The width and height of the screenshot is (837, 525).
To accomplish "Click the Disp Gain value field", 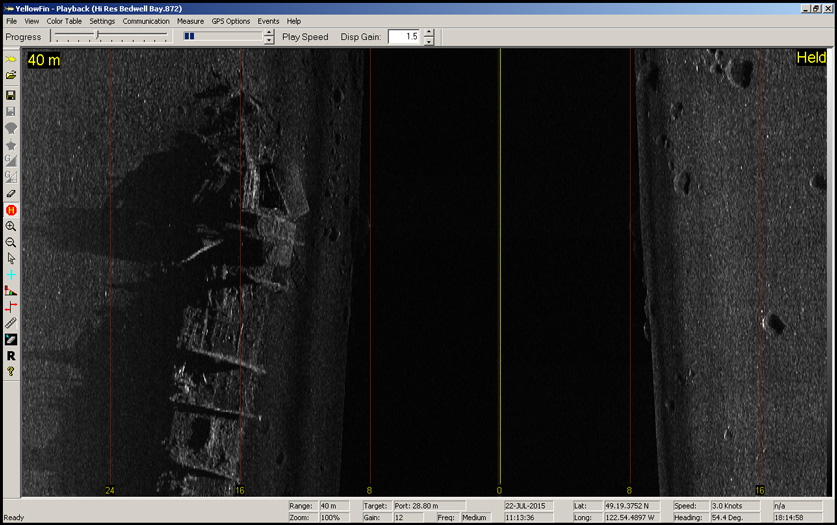I will [x=403, y=37].
